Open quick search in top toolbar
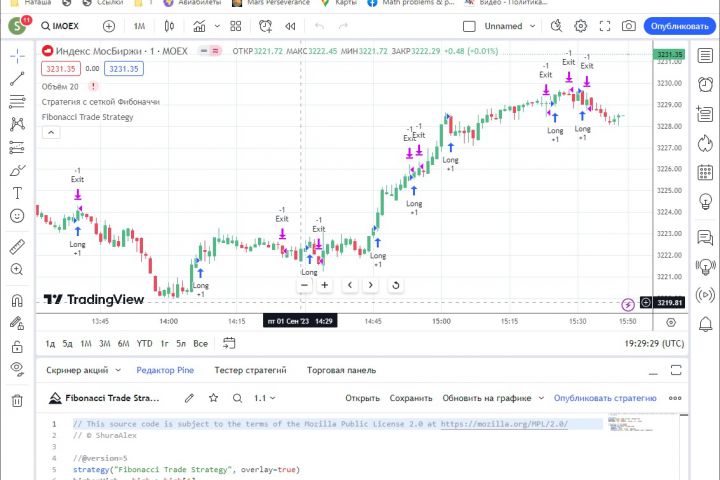Viewport: 720px width, 480px height. tap(557, 26)
